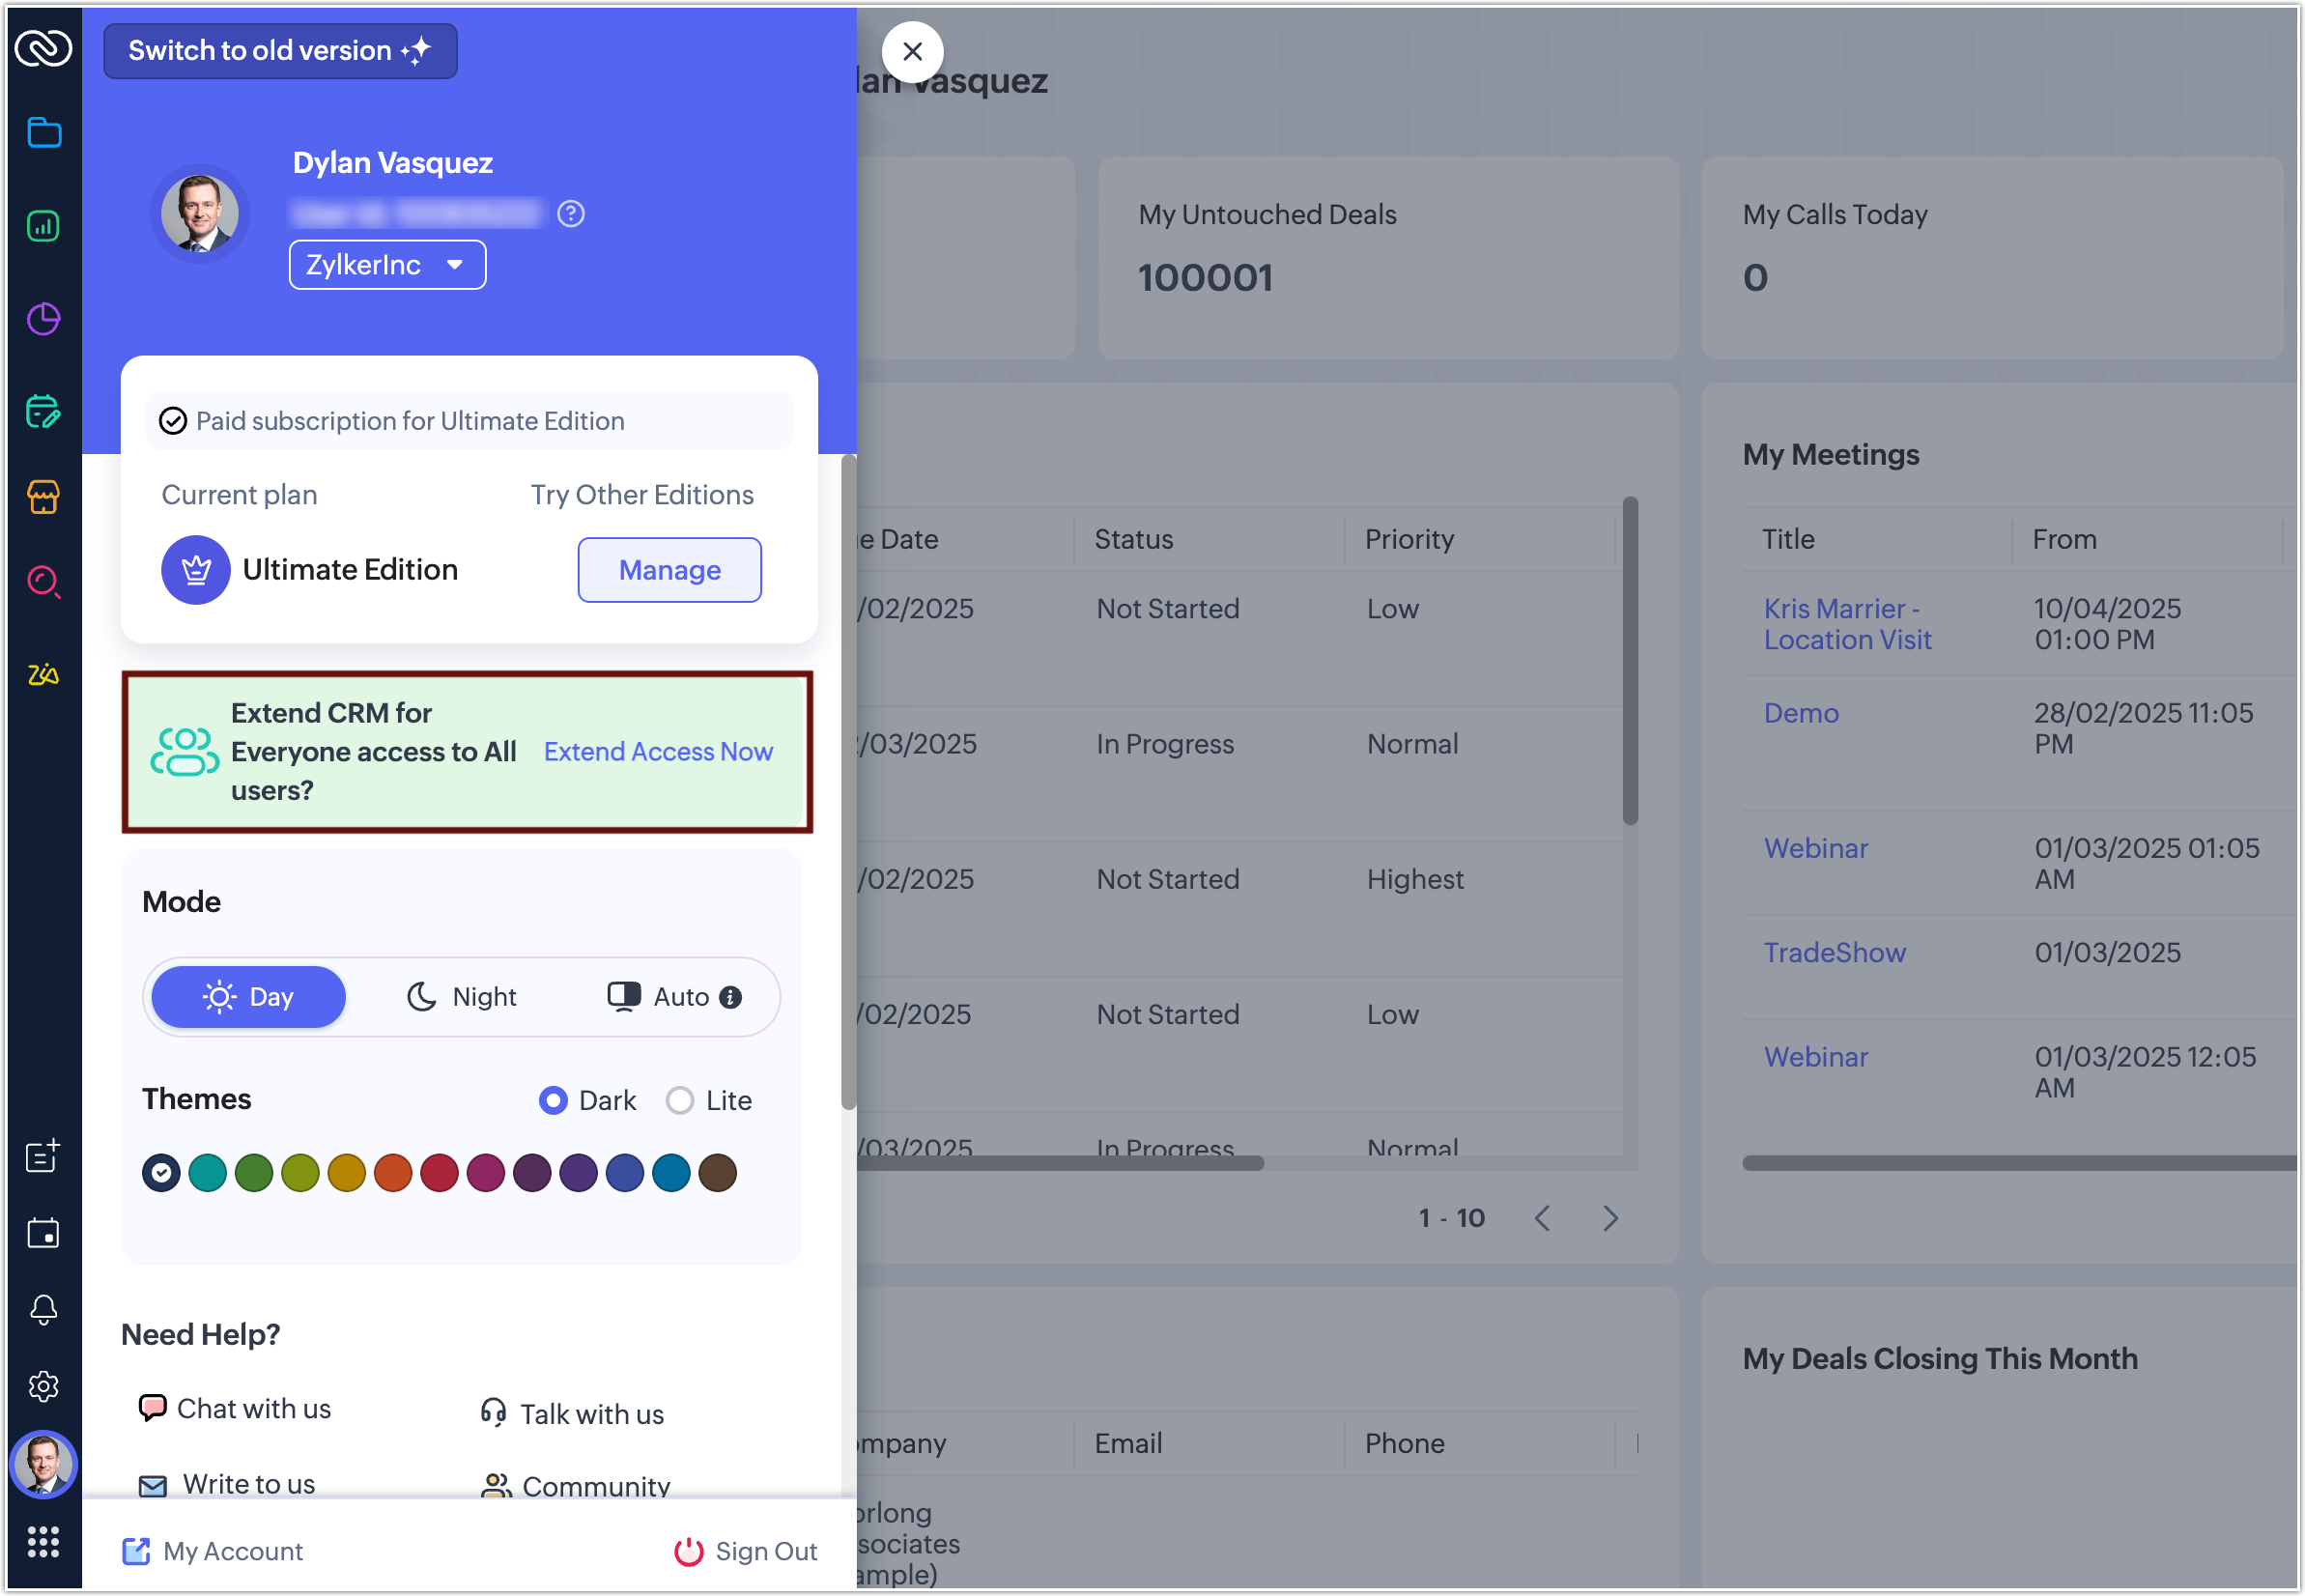Click the orange Marketplace store icon
Image resolution: width=2305 pixels, height=1596 pixels.
44,497
